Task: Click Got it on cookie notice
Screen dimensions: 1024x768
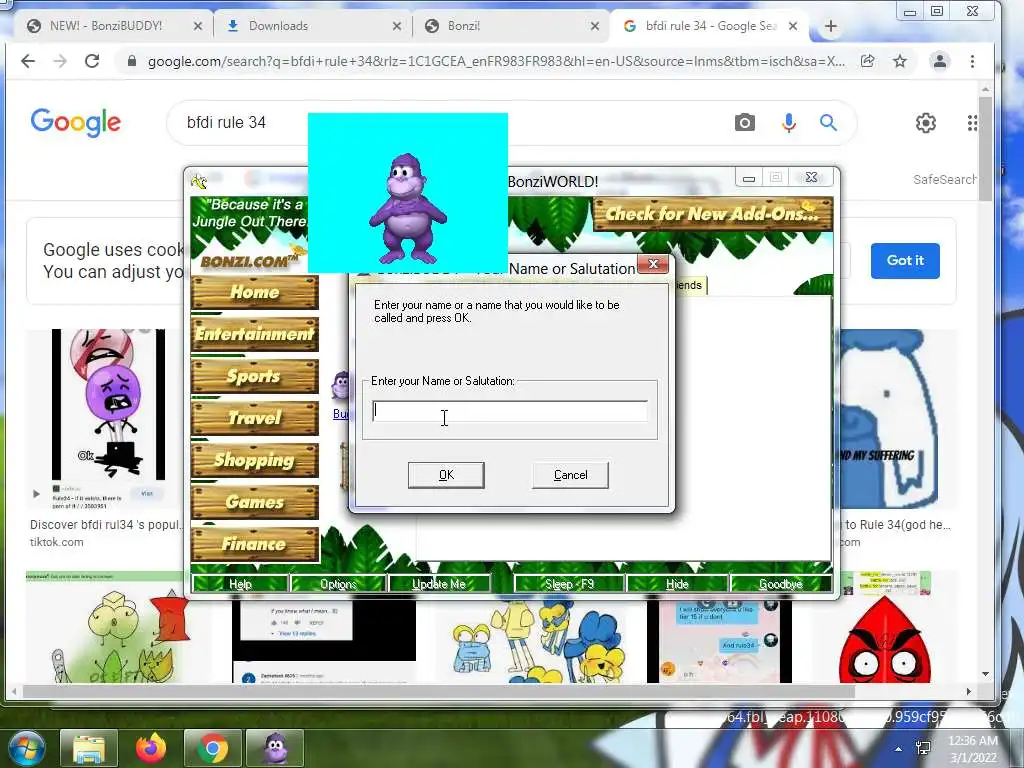Action: (x=905, y=261)
